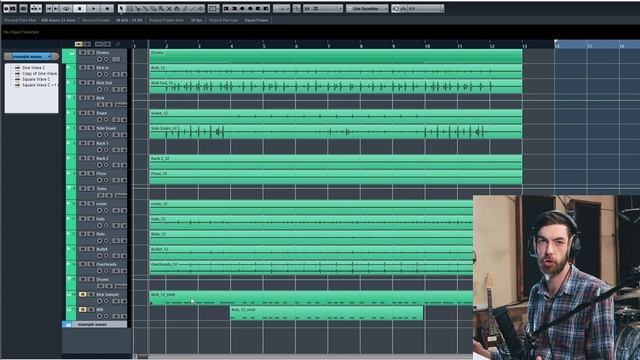Expand the Kick In track lanes arrow
Viewport: 640px width, 360px height.
(x=69, y=68)
